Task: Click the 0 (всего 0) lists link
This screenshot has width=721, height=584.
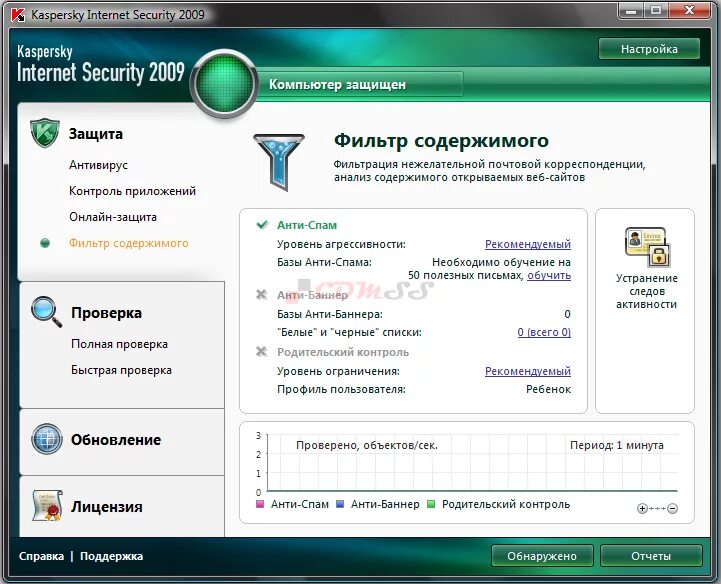Action: [x=544, y=332]
